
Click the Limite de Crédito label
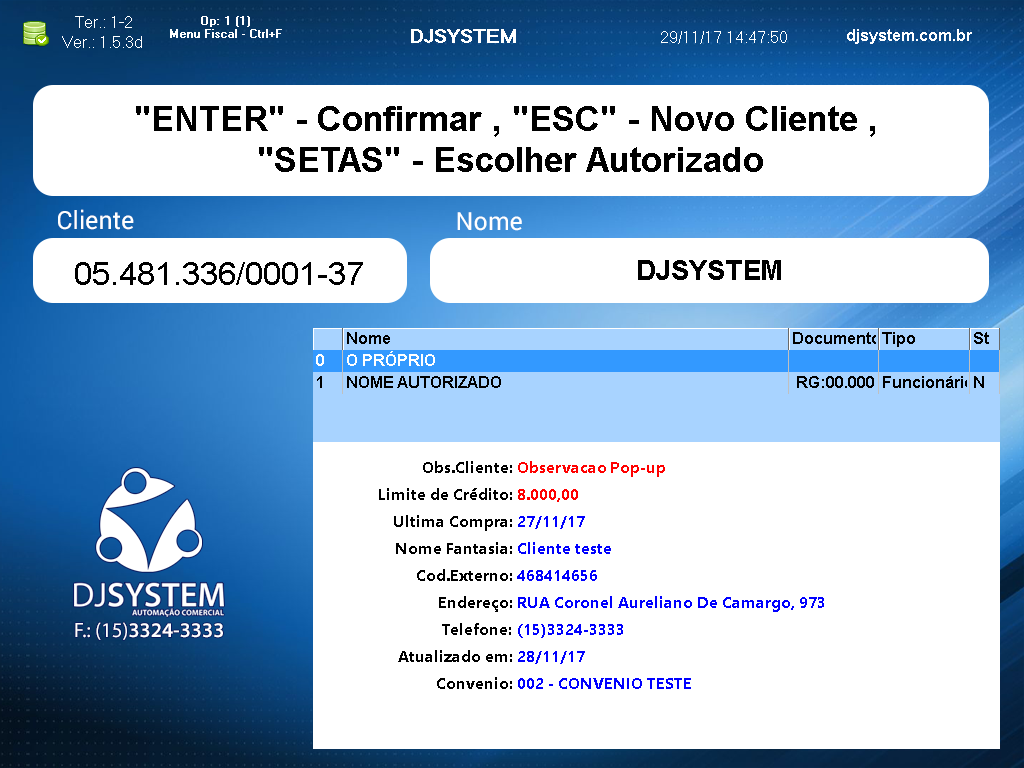tap(445, 495)
